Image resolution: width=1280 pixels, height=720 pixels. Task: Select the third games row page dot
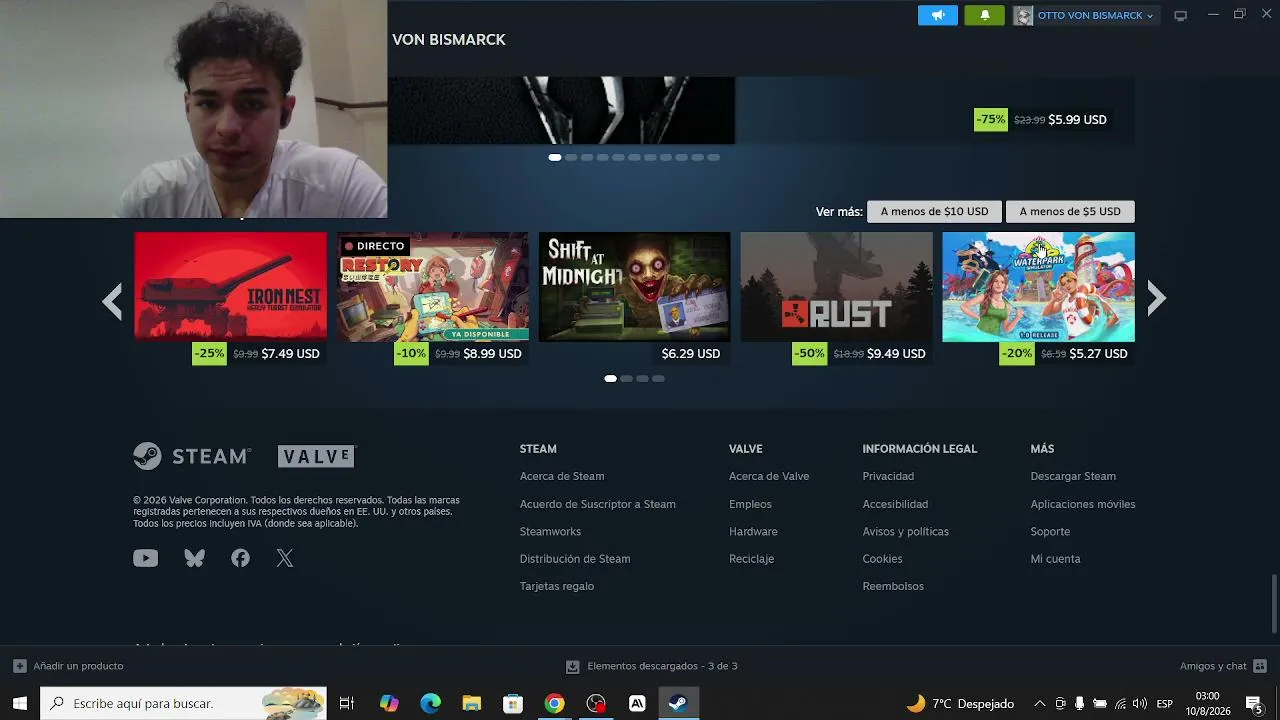(x=643, y=379)
